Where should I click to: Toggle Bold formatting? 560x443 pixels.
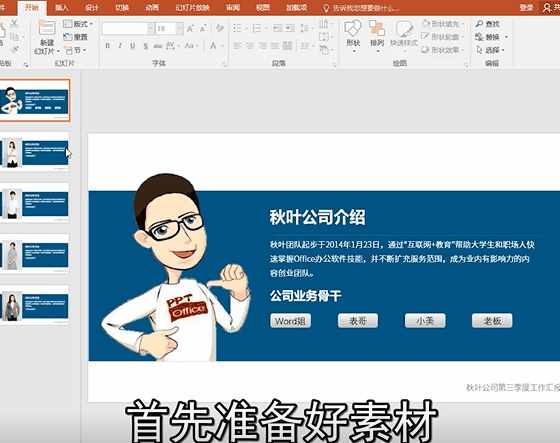[x=108, y=46]
